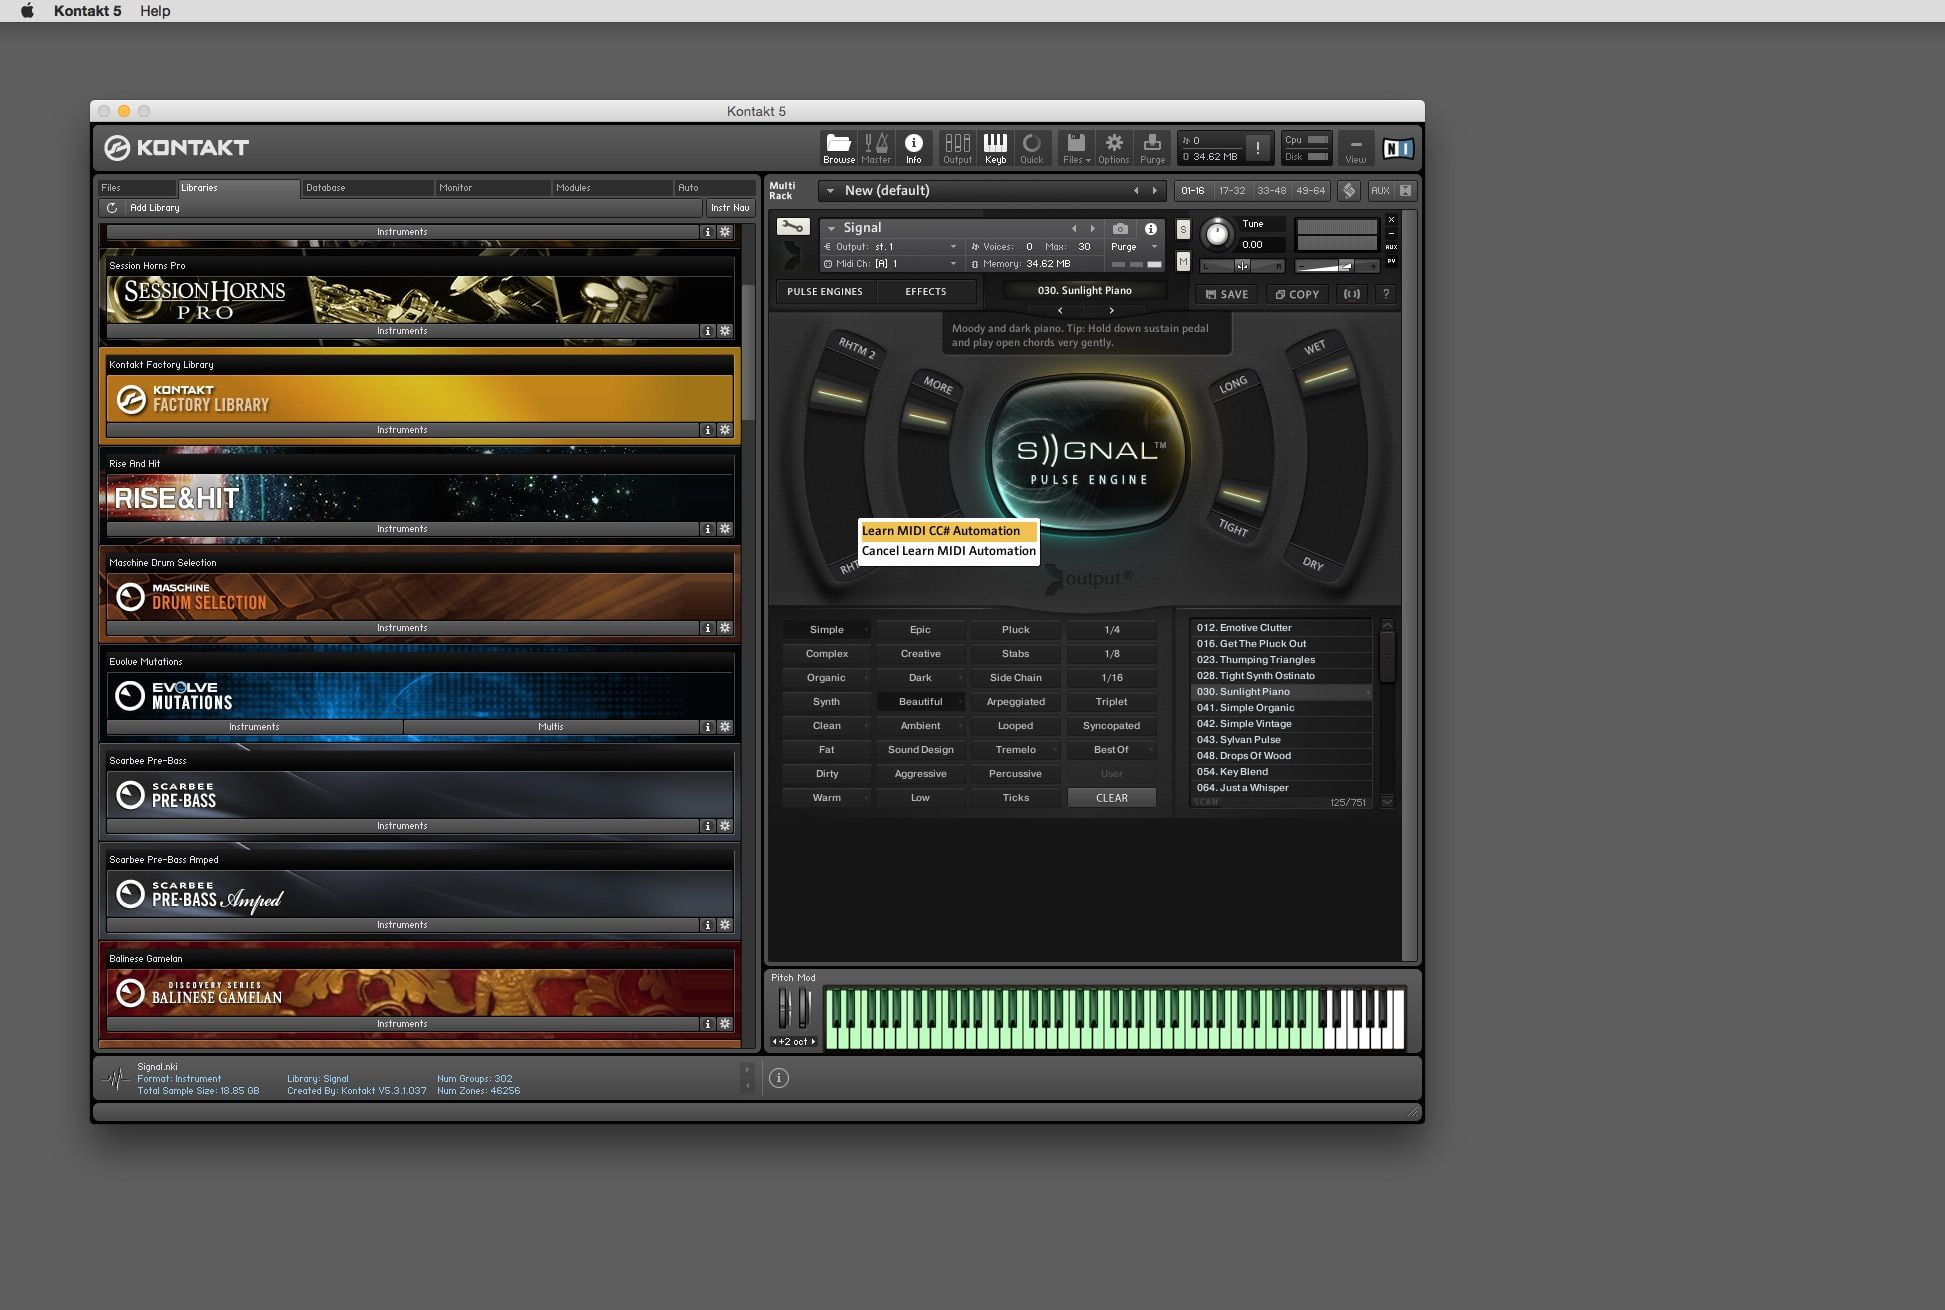Image resolution: width=1945 pixels, height=1310 pixels.
Task: Click the Signal instrument info icon
Action: coord(1150,229)
